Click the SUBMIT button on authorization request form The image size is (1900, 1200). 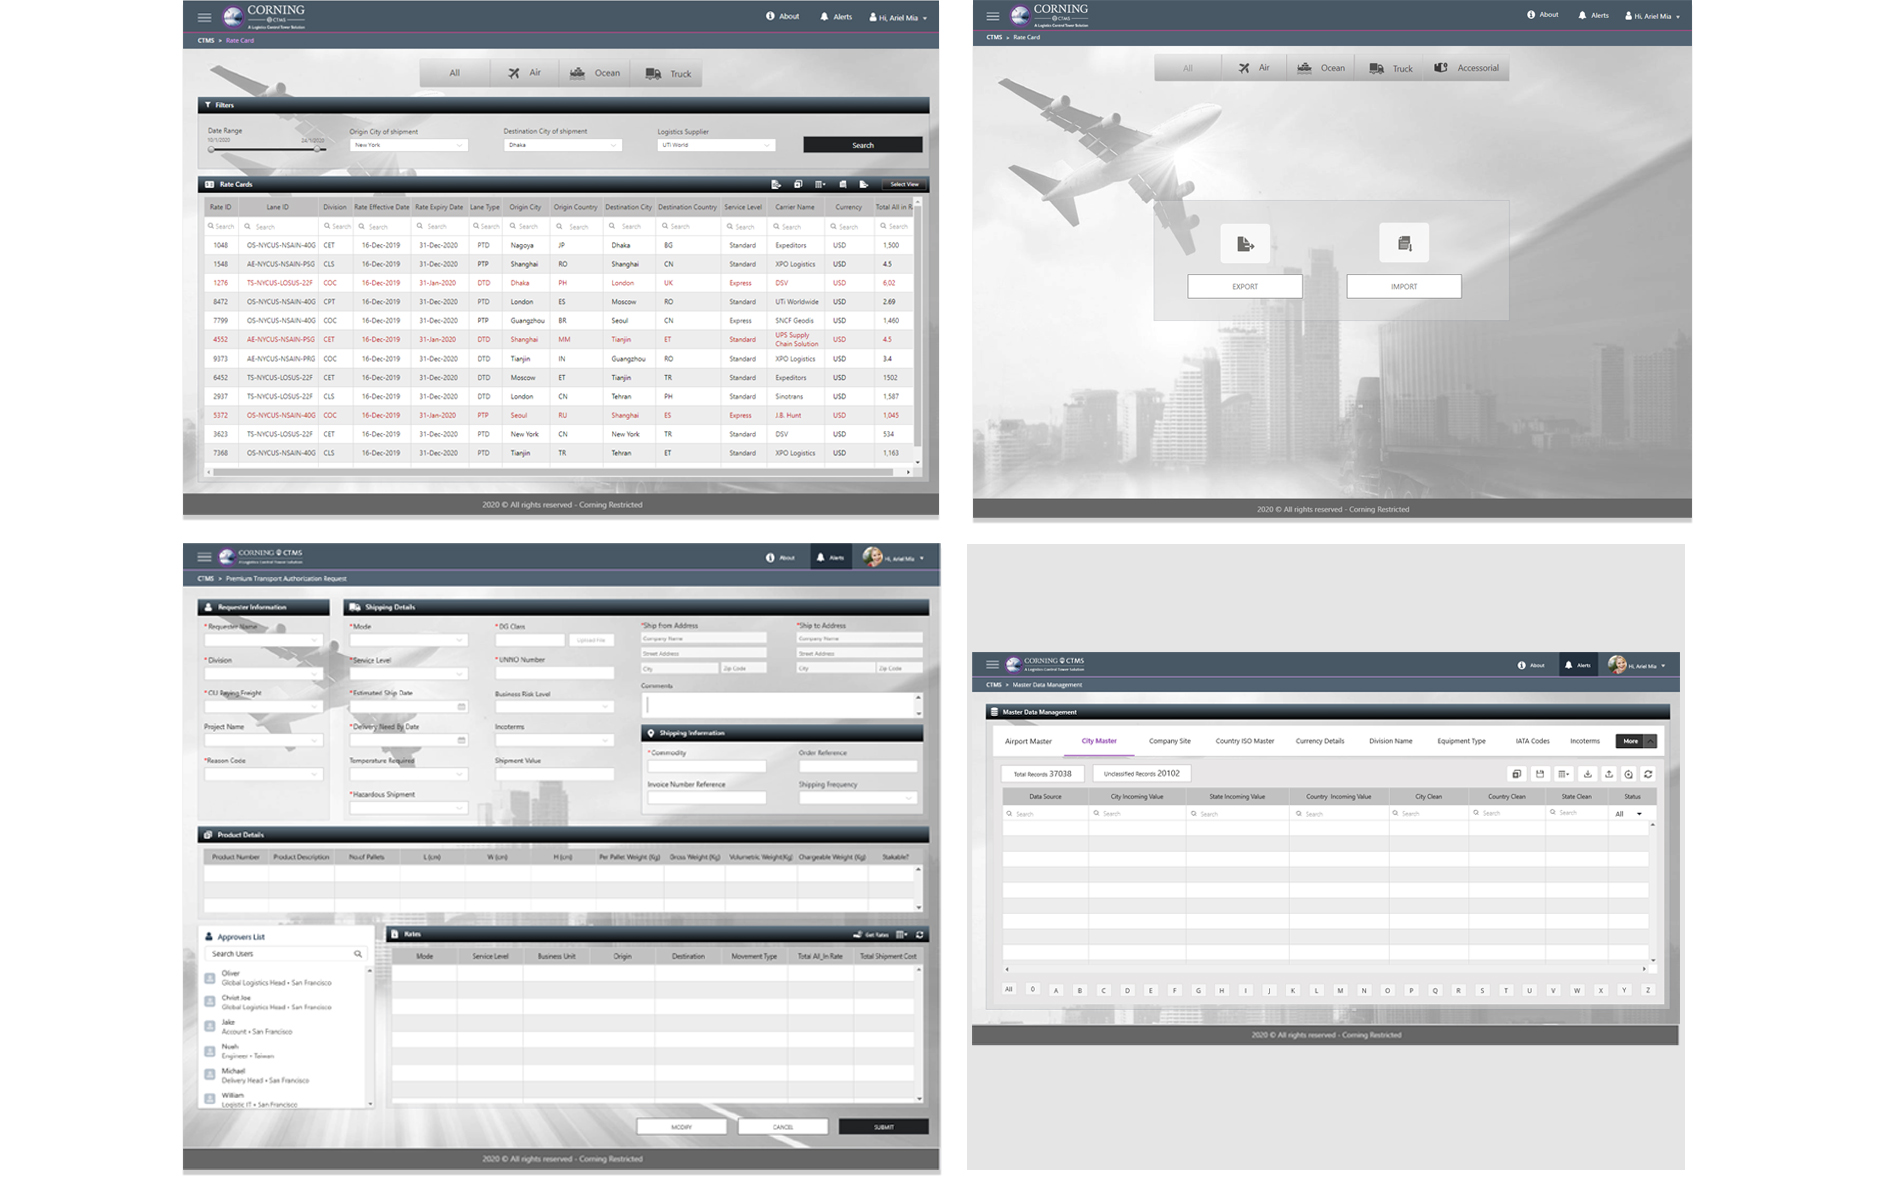(x=884, y=1127)
